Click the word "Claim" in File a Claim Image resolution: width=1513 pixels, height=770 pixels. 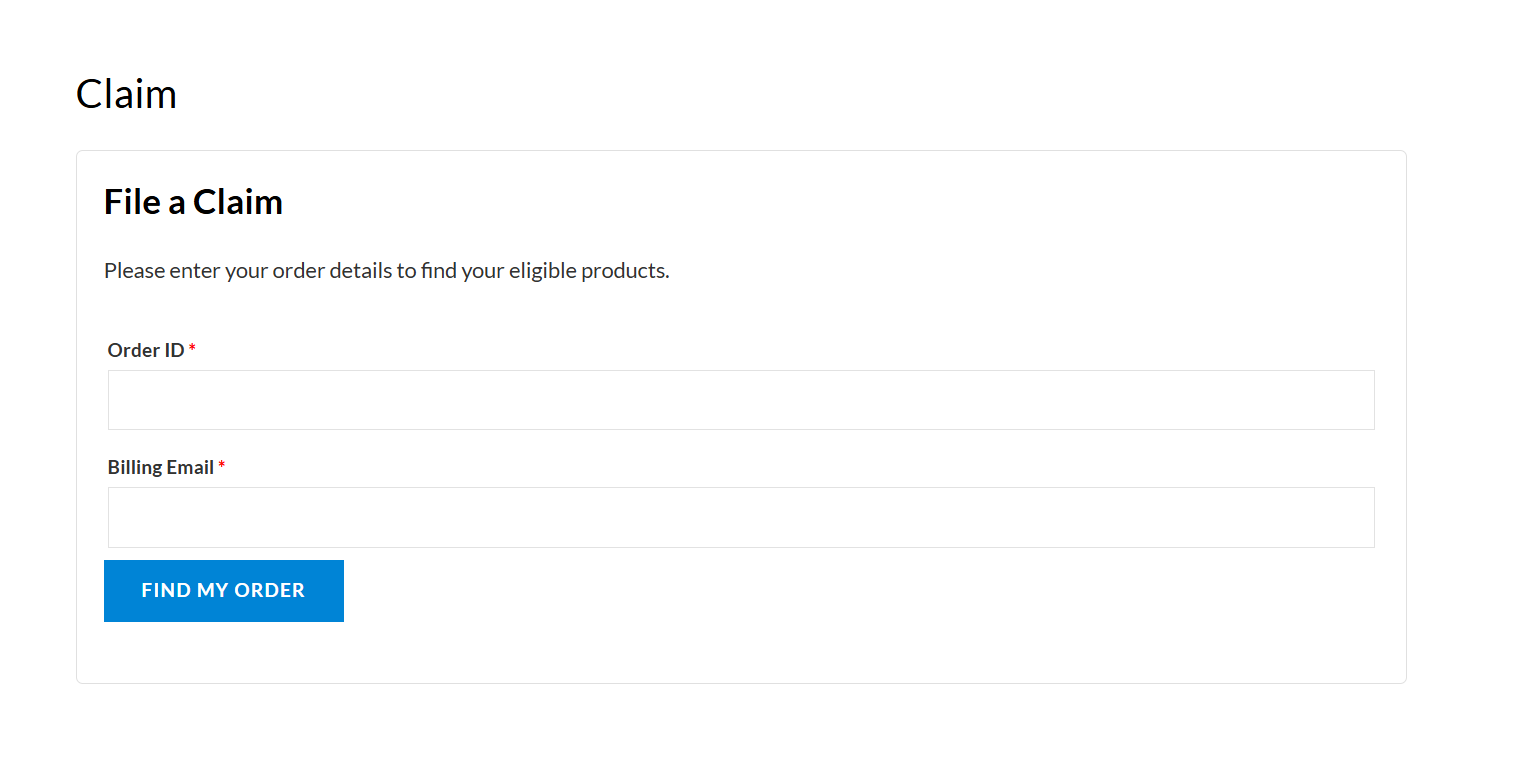[238, 202]
